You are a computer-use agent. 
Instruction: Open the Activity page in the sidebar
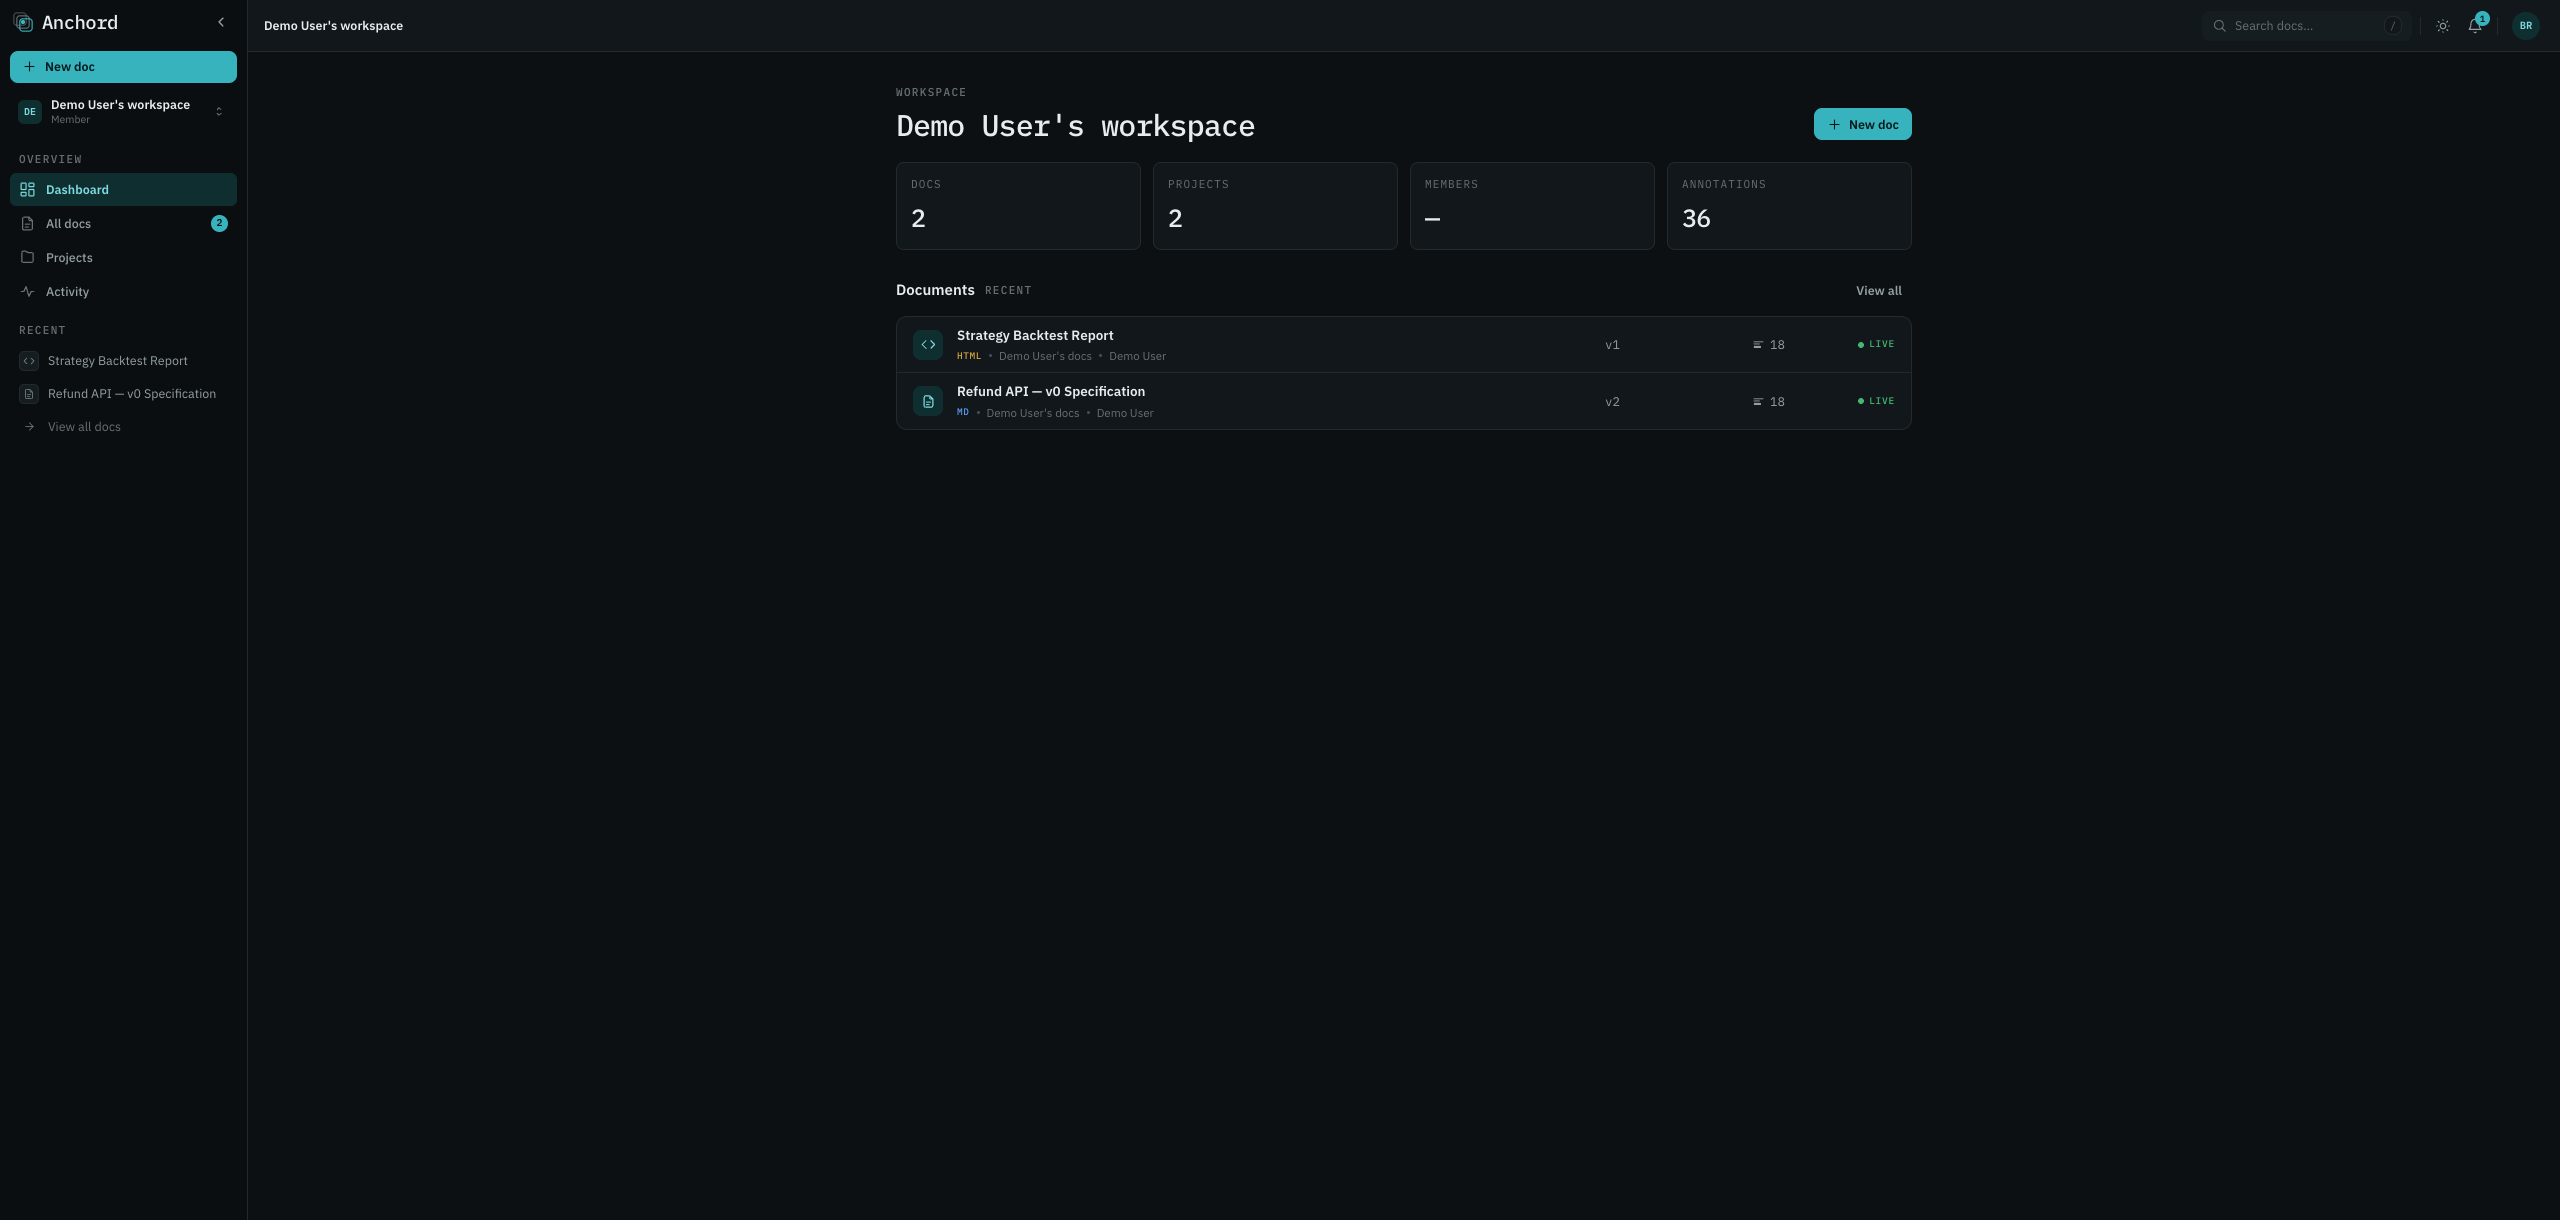(x=123, y=292)
